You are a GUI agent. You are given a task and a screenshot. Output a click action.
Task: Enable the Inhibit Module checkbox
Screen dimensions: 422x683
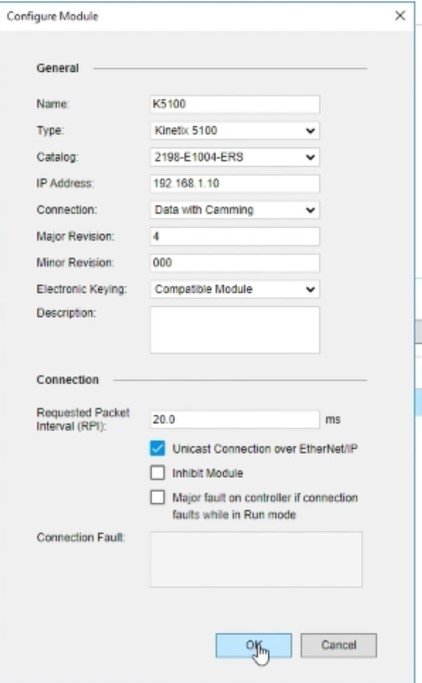pos(158,473)
